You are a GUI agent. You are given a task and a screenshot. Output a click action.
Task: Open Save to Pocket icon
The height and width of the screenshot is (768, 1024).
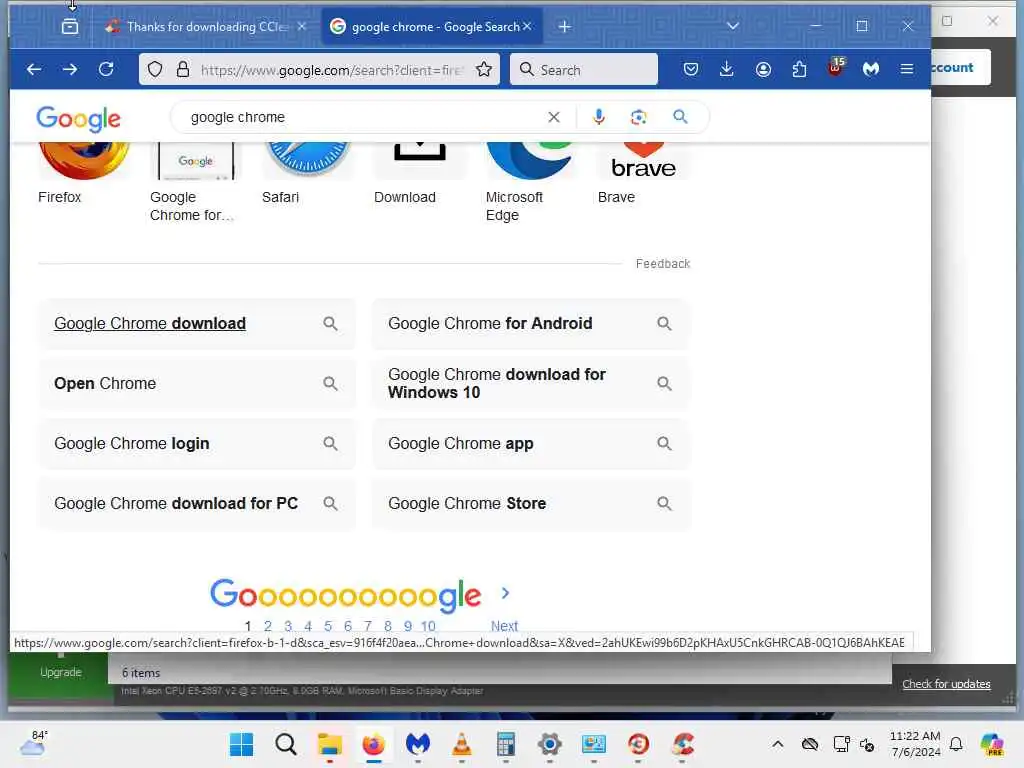pyautogui.click(x=691, y=69)
